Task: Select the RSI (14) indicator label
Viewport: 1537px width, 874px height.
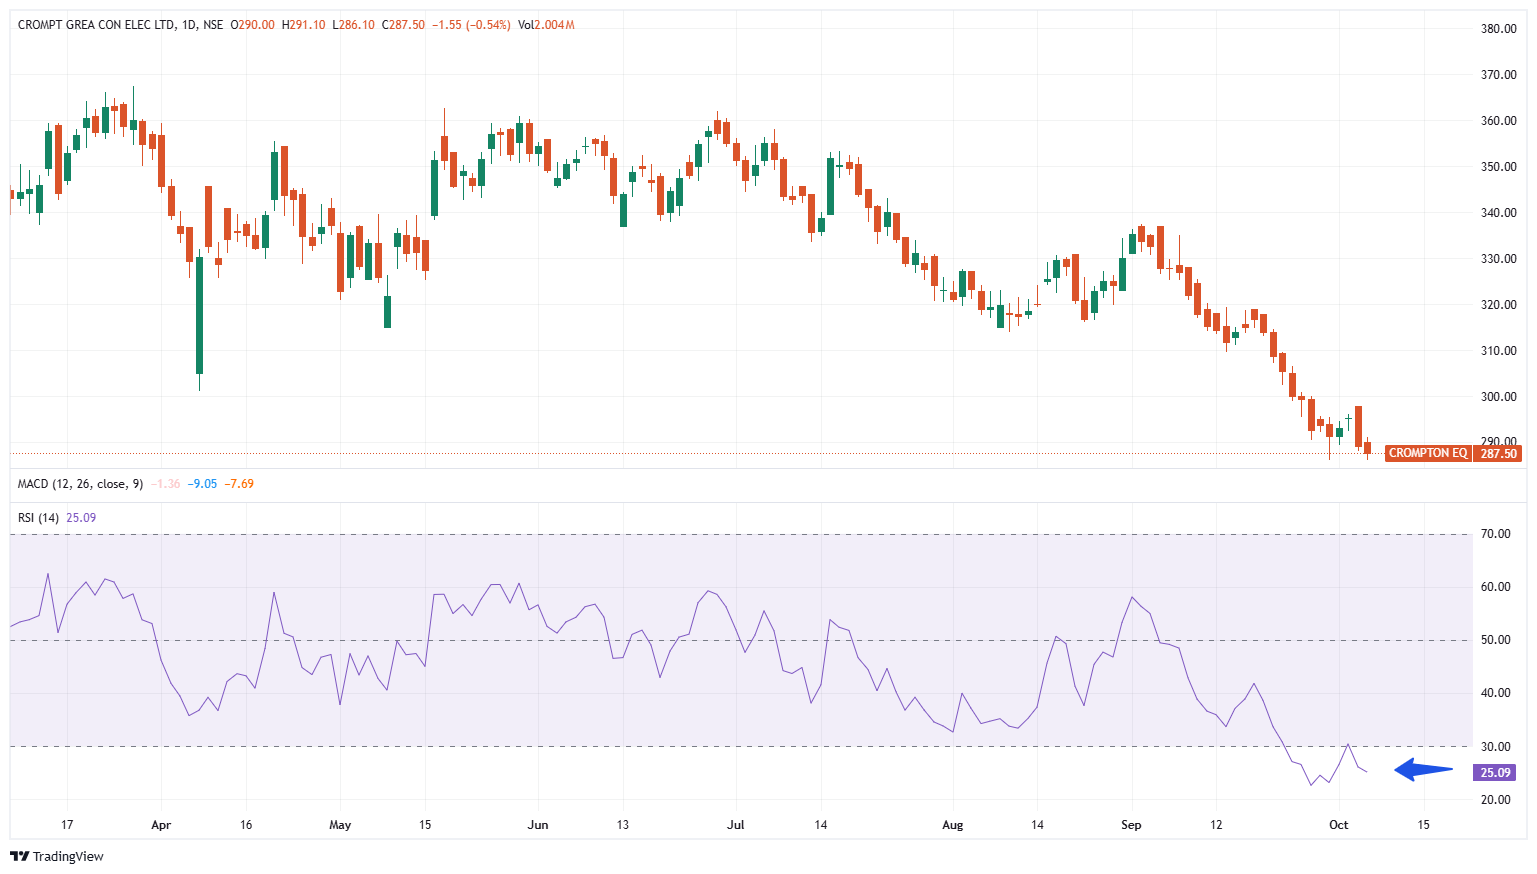Action: coord(39,518)
